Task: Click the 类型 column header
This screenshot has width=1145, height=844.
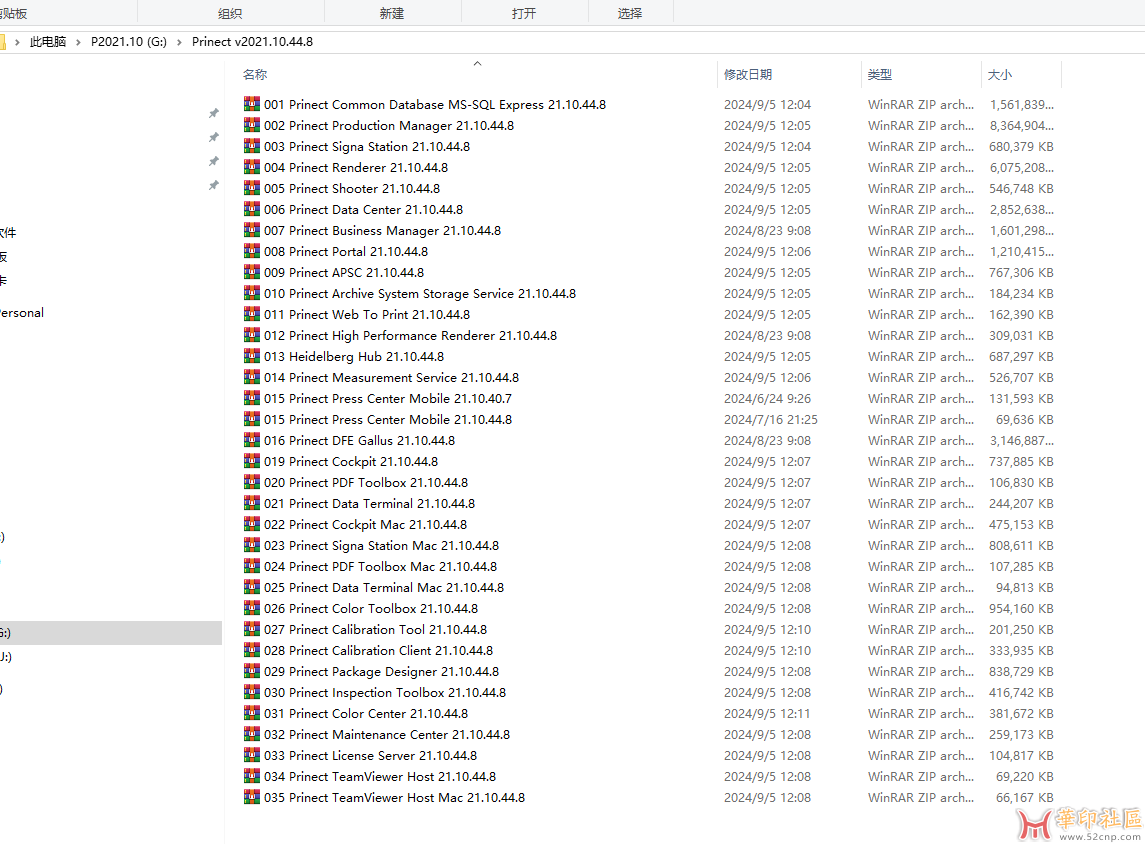Action: click(880, 74)
